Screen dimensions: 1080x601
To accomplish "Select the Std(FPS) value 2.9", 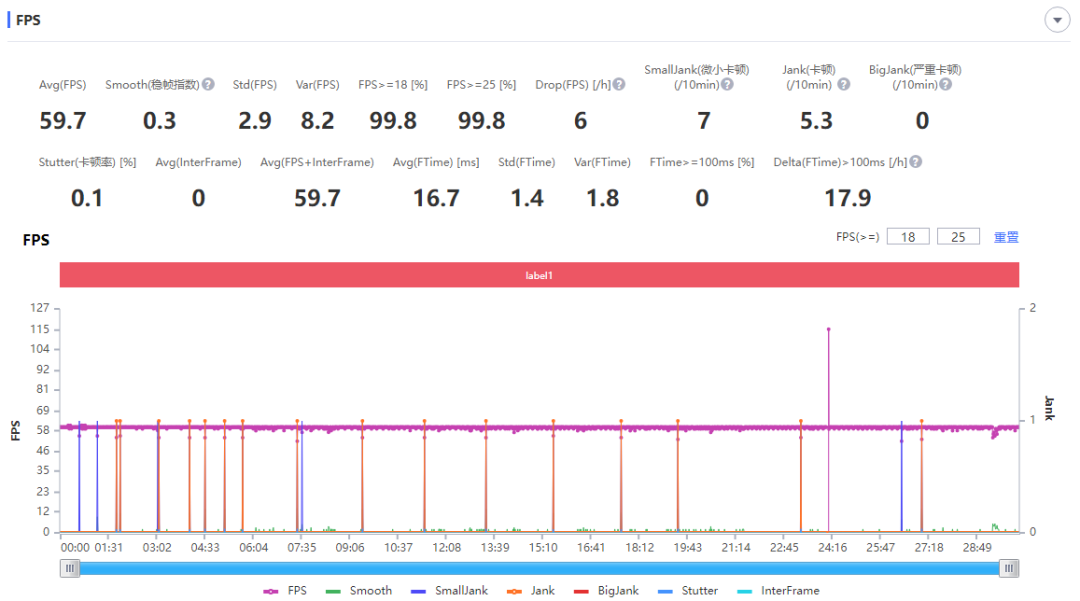I will (x=255, y=121).
